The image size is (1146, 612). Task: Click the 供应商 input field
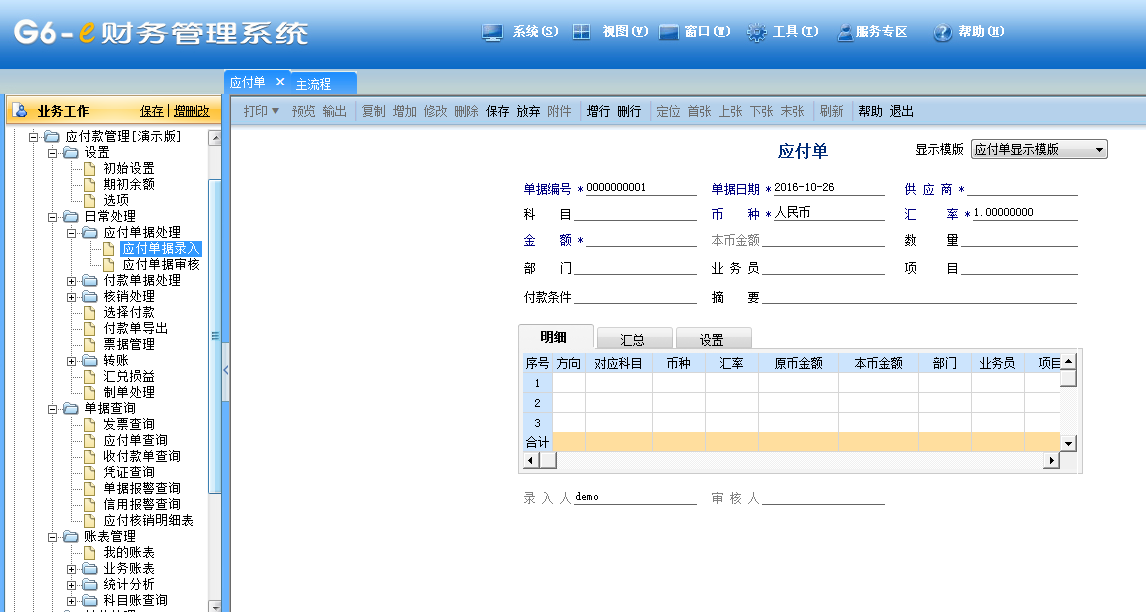pos(1022,188)
